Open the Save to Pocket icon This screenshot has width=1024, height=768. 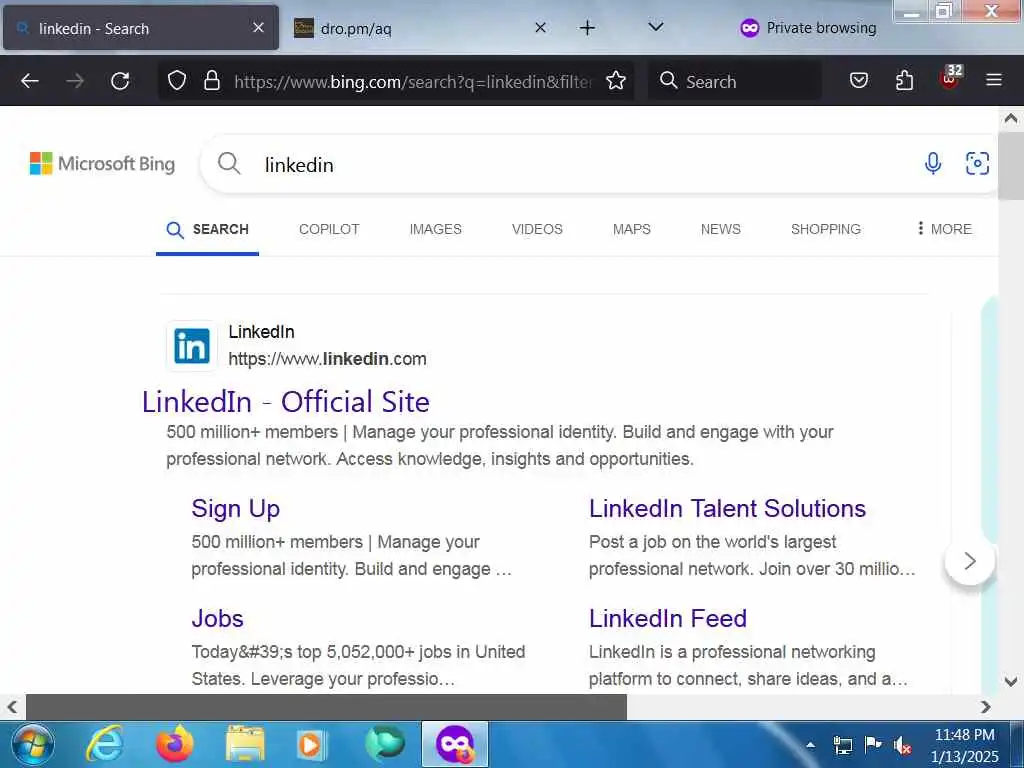click(859, 80)
